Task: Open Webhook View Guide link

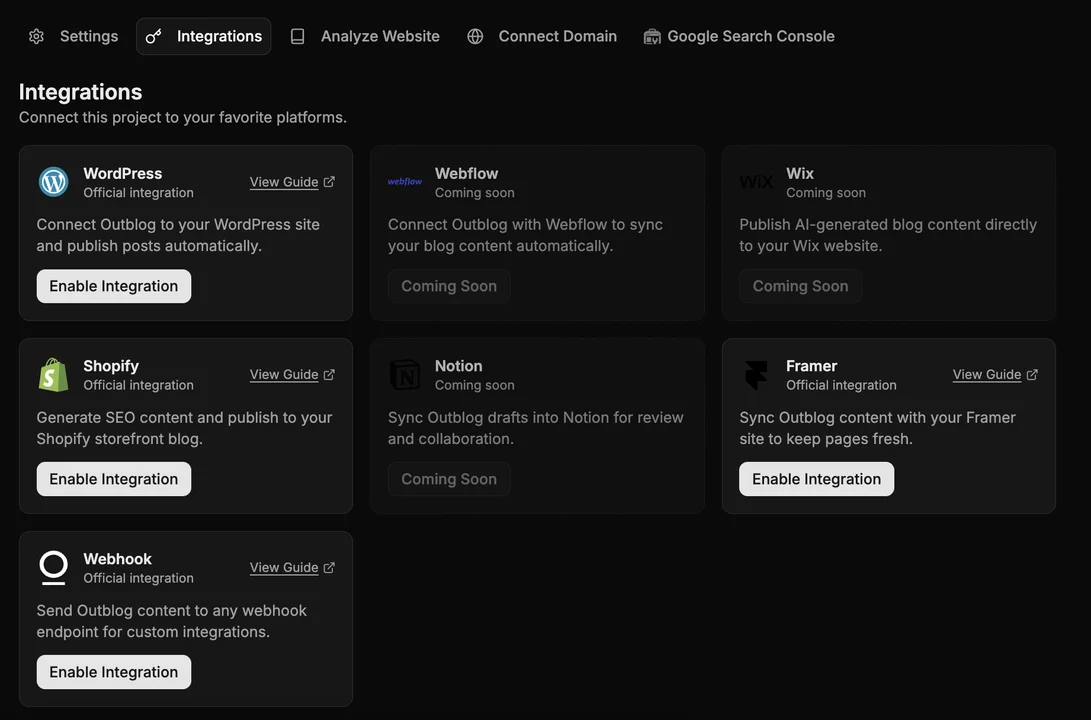Action: point(284,568)
